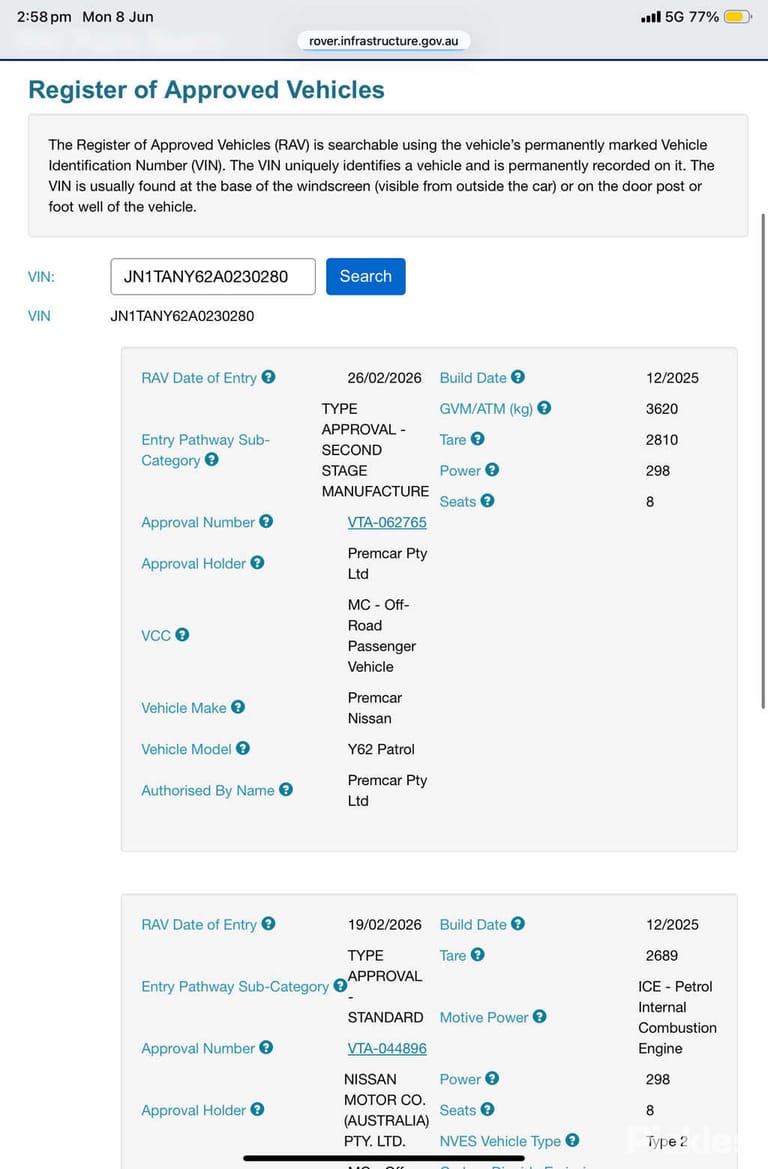Click the Register of Approved Vehicles heading

pyautogui.click(x=207, y=89)
